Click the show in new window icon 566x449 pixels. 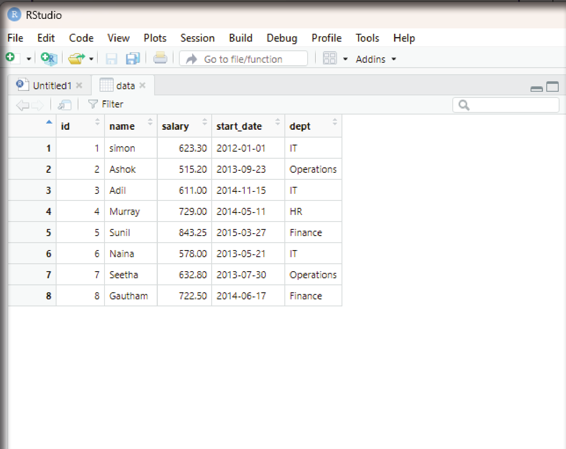[65, 105]
